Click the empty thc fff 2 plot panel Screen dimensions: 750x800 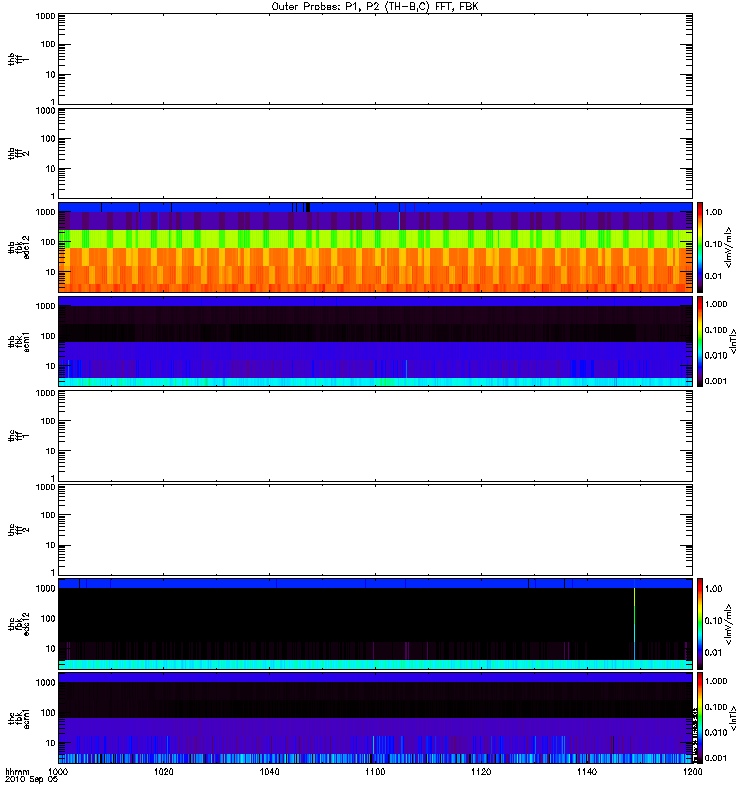point(376,530)
